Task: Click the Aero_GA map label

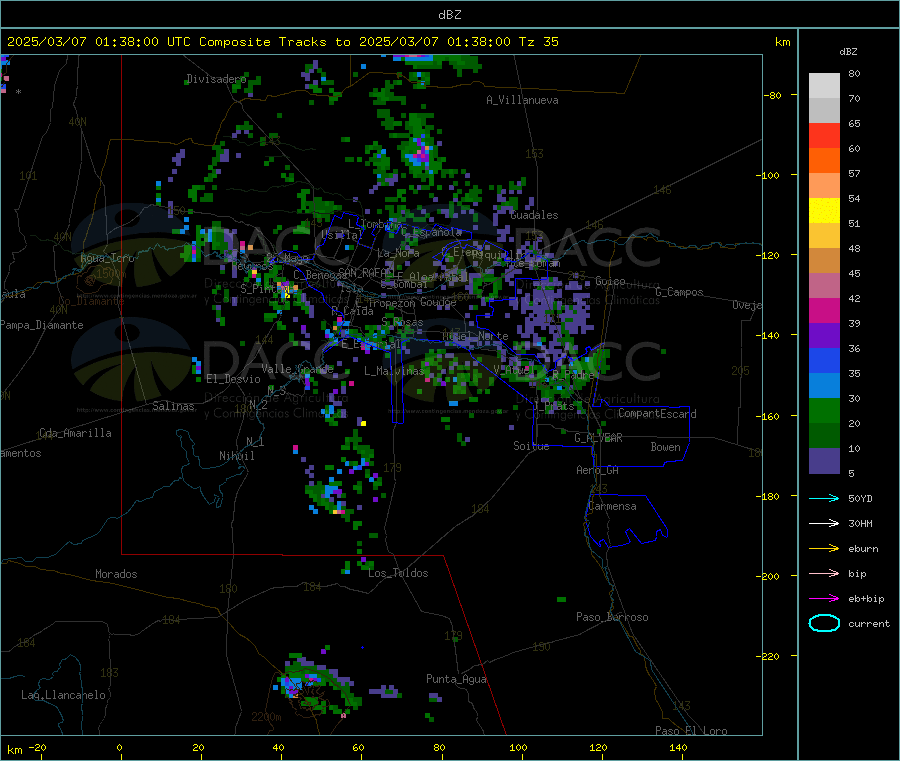Action: click(598, 470)
